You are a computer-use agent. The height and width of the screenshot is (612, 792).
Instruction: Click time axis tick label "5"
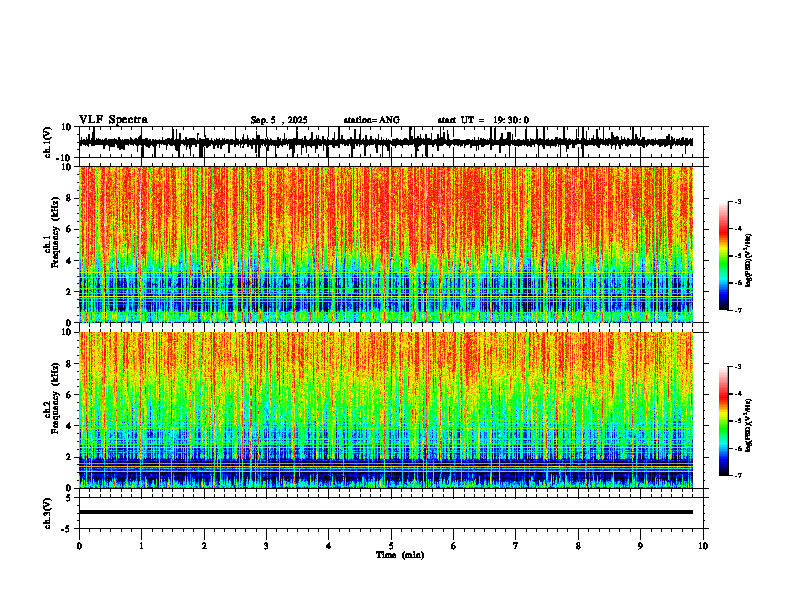click(391, 546)
